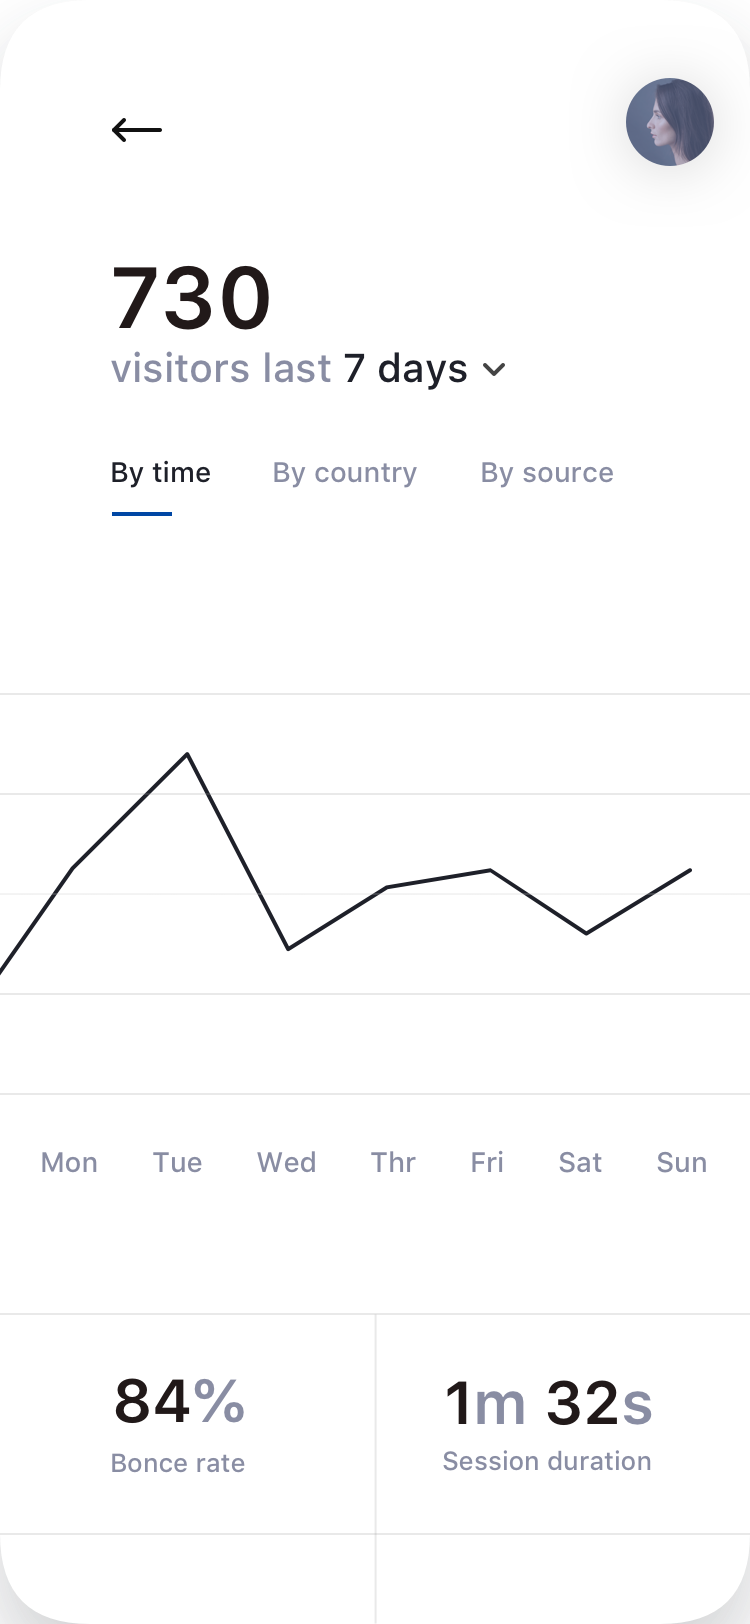Viewport: 750px width, 1624px height.
Task: Select the Sat axis label
Action: click(x=580, y=1162)
